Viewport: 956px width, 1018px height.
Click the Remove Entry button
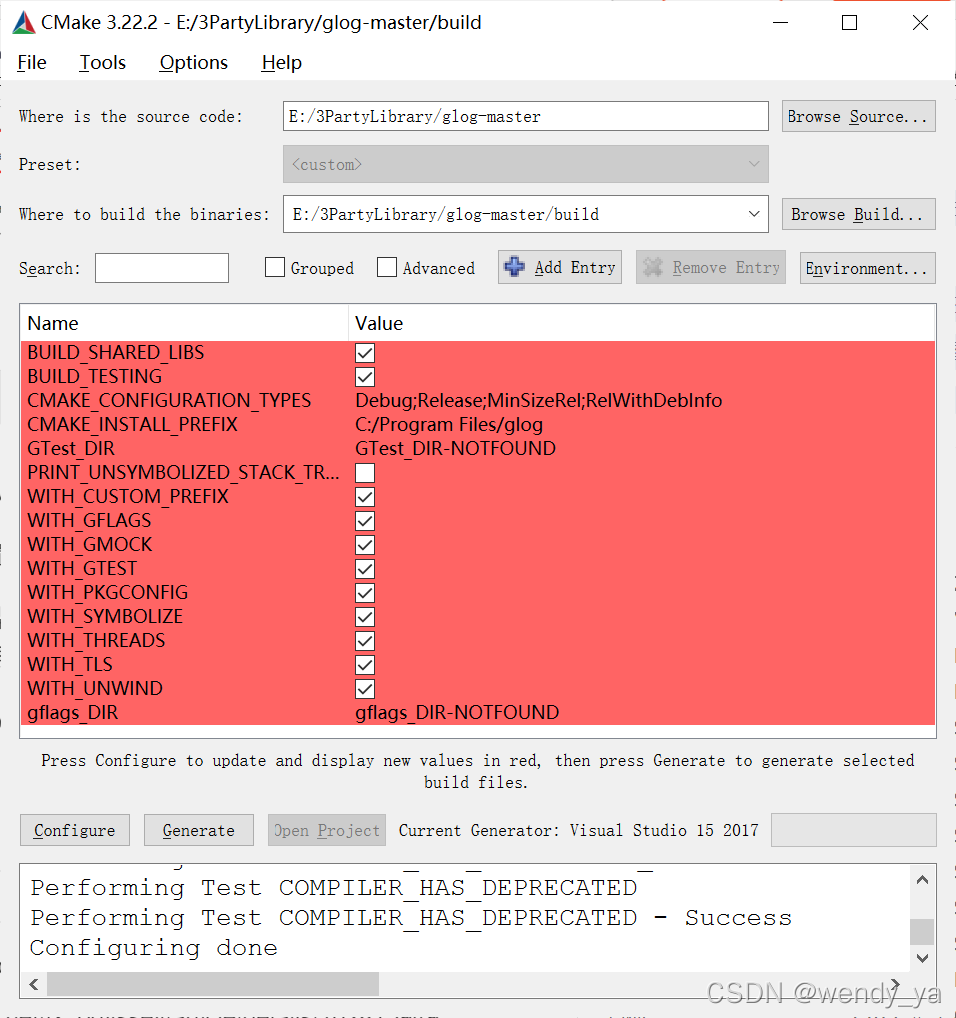point(711,267)
